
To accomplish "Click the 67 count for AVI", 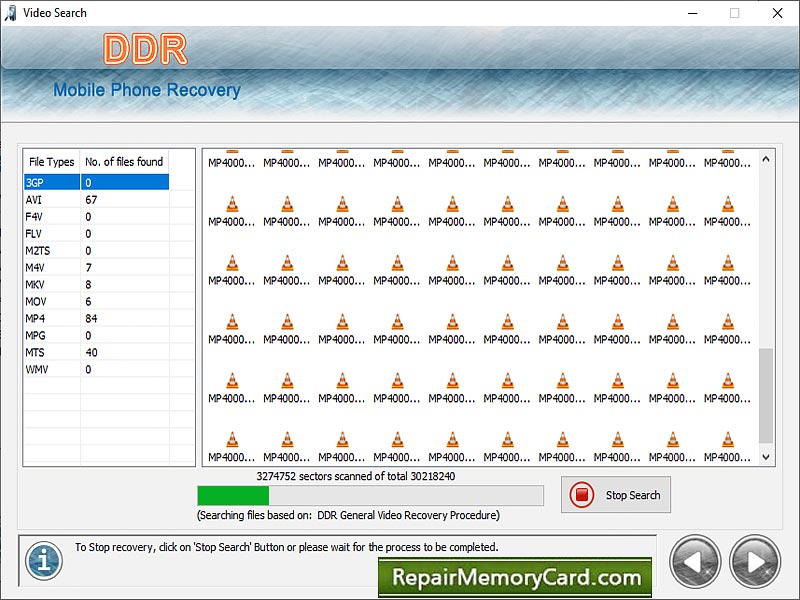I will [x=91, y=199].
